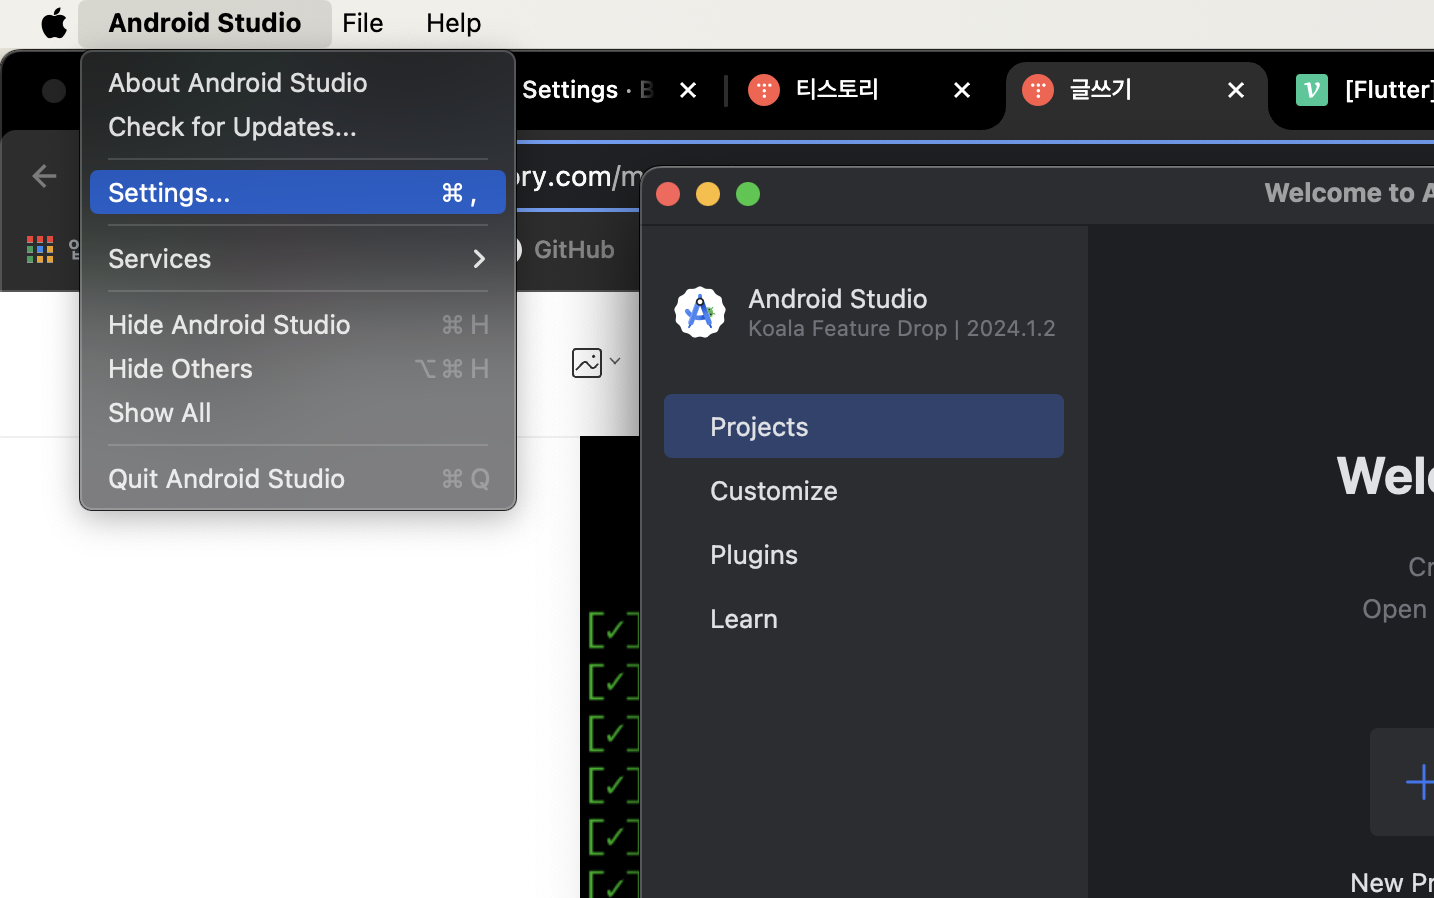The height and width of the screenshot is (898, 1434).
Task: Select Customize in the welcome sidebar
Action: pos(864,490)
